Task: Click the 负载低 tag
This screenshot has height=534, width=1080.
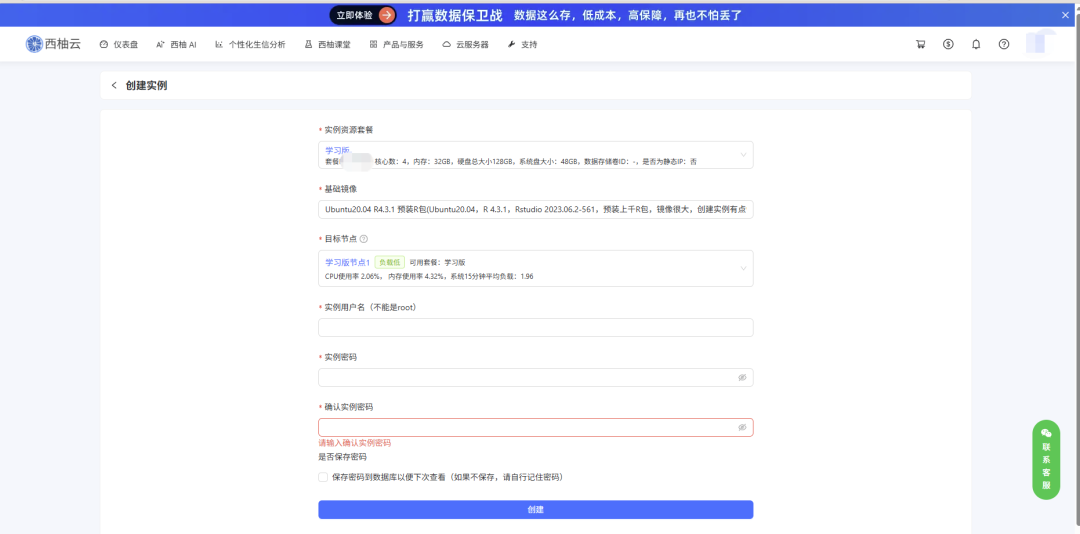Action: (390, 263)
